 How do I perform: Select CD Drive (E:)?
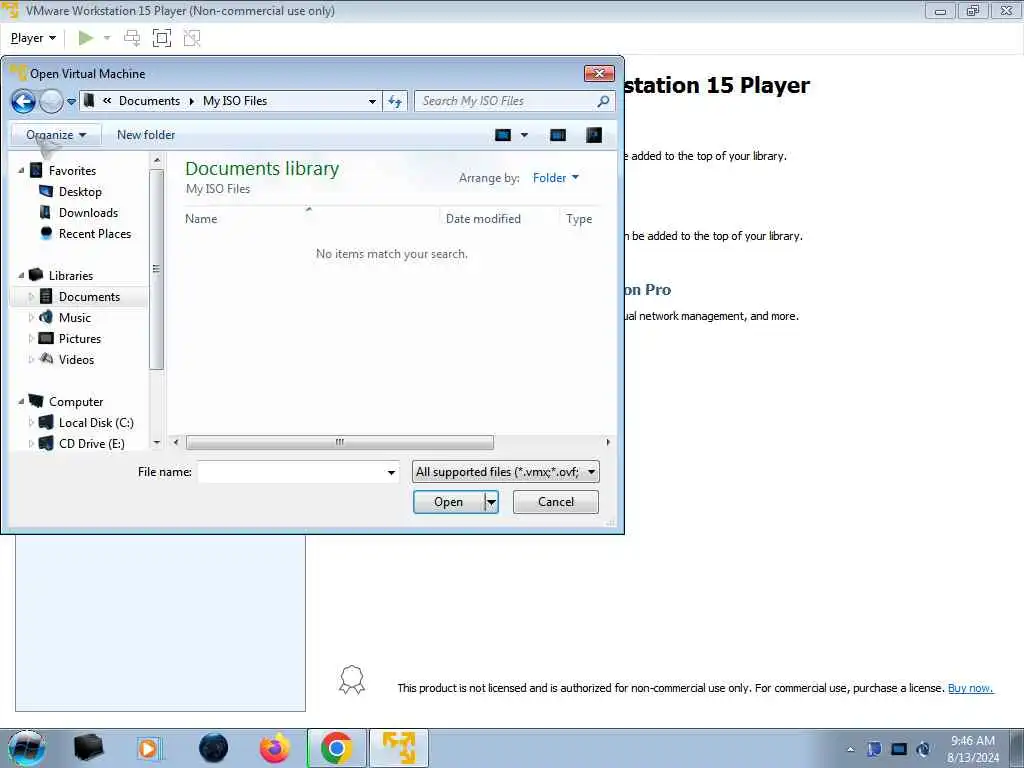tap(91, 443)
